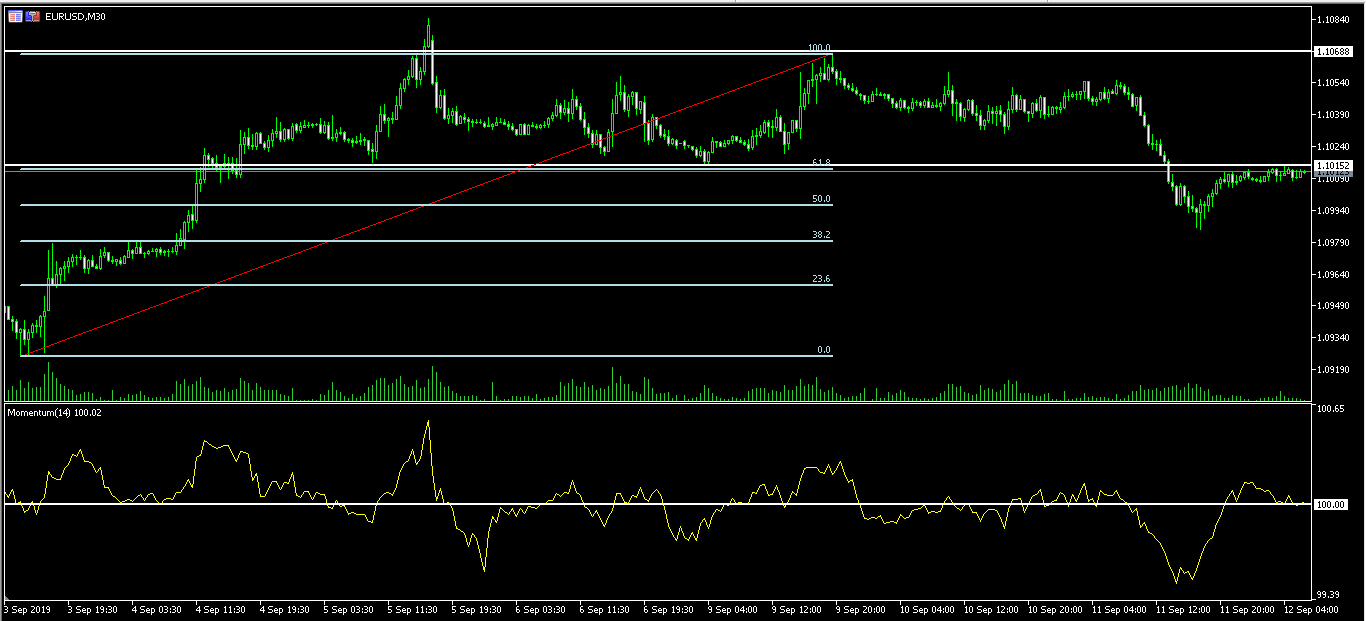Viewport: 1366px width, 621px height.
Task: Click the 10 Sep 12:00 time label
Action: pos(991,608)
